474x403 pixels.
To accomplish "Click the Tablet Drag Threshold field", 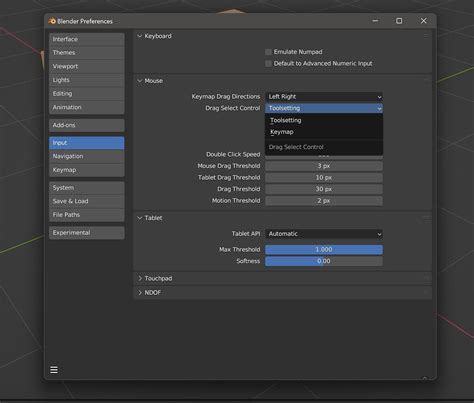I will pos(324,178).
